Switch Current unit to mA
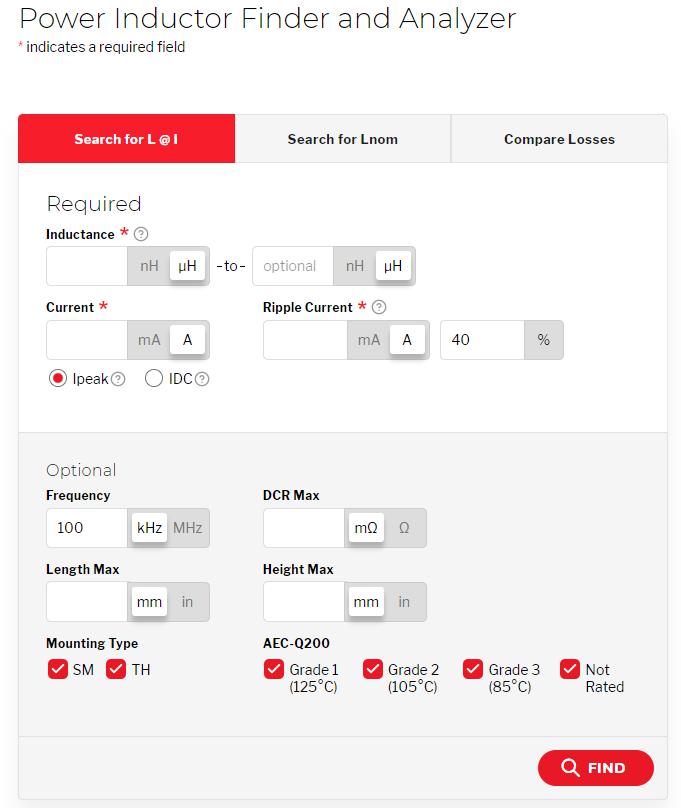Image resolution: width=681 pixels, height=808 pixels. point(149,340)
